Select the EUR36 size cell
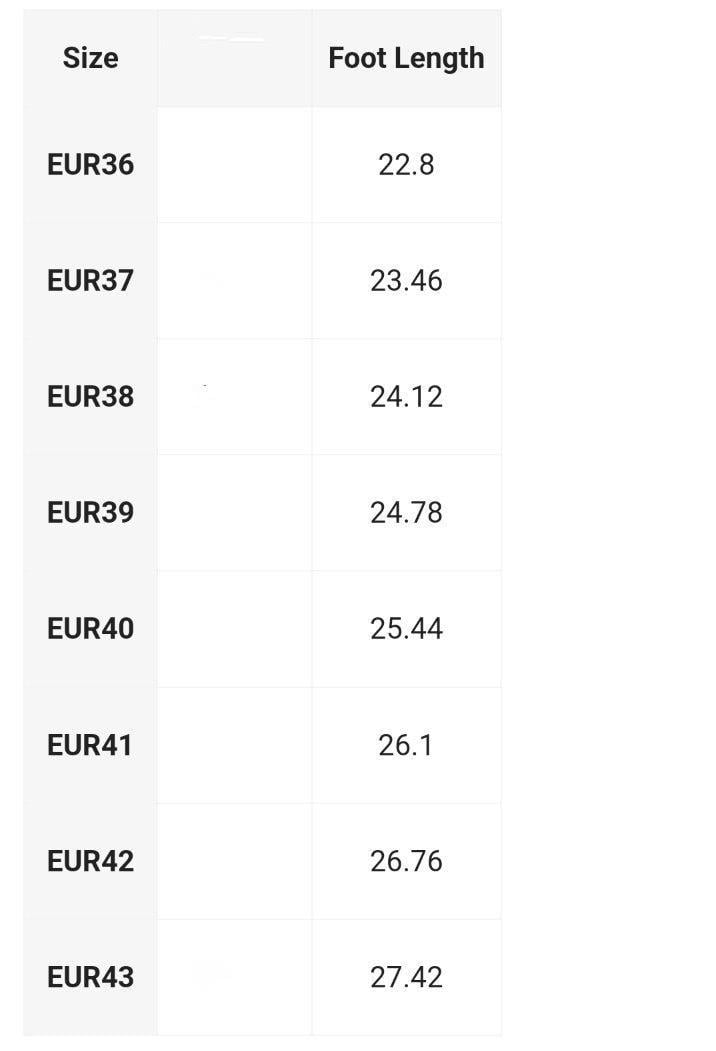This screenshot has height=1051, width=716. 90,165
